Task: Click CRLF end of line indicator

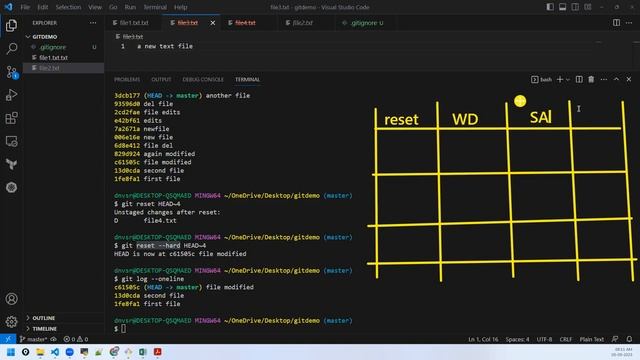Action: pyautogui.click(x=566, y=339)
